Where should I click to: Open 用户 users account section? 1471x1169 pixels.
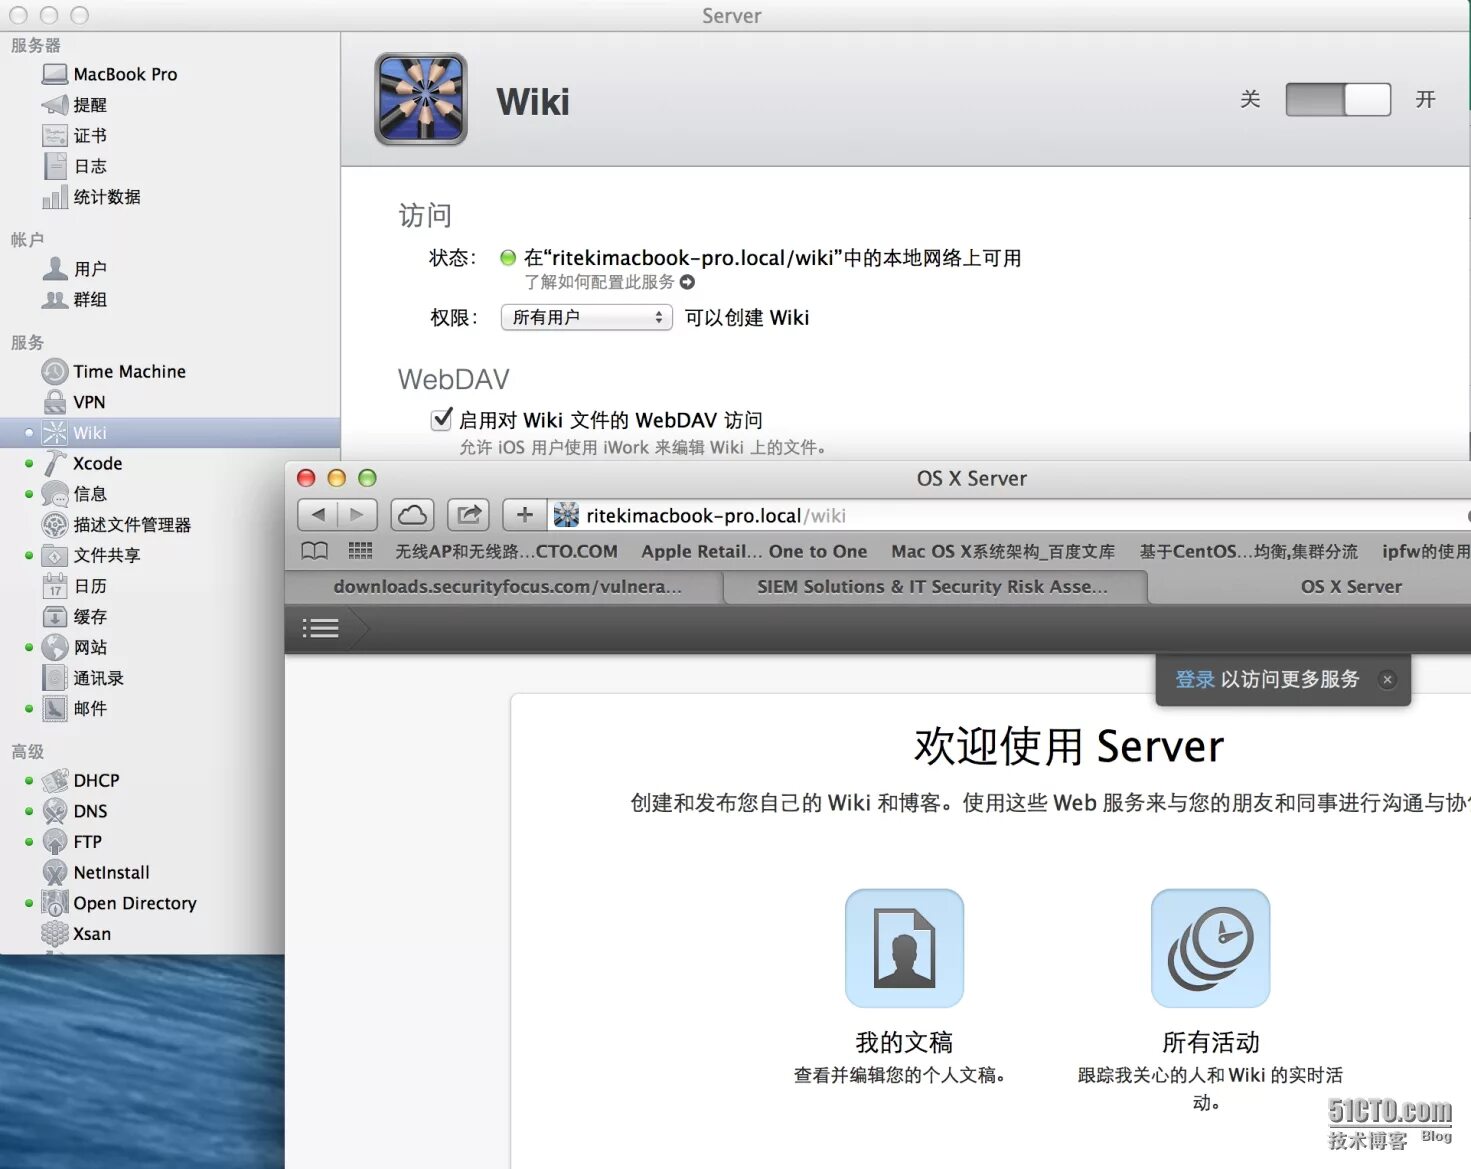75,269
